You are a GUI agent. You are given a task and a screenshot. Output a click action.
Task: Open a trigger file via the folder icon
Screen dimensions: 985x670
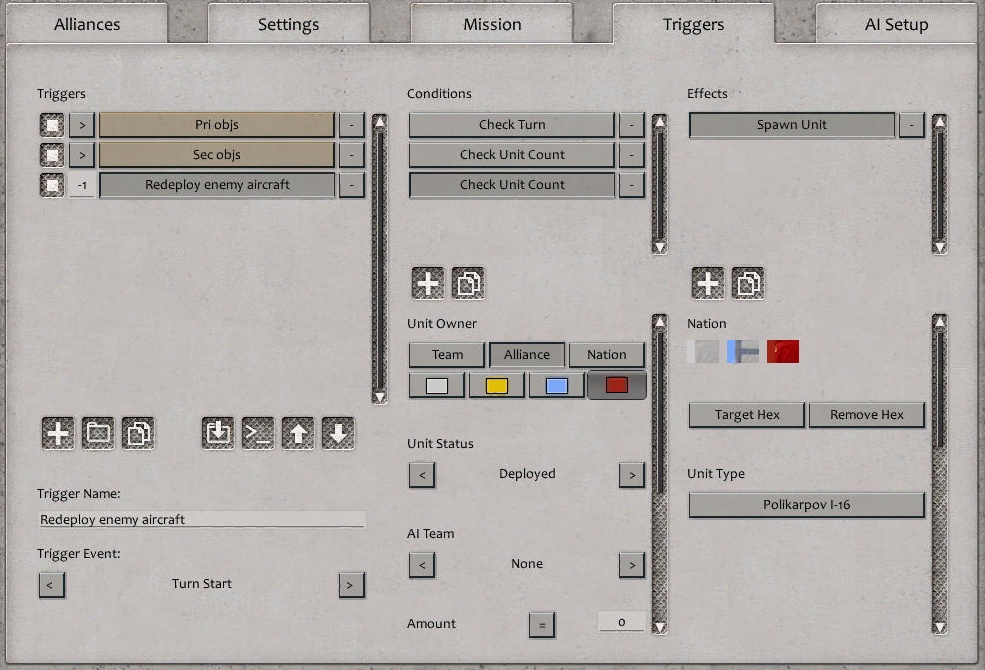97,433
